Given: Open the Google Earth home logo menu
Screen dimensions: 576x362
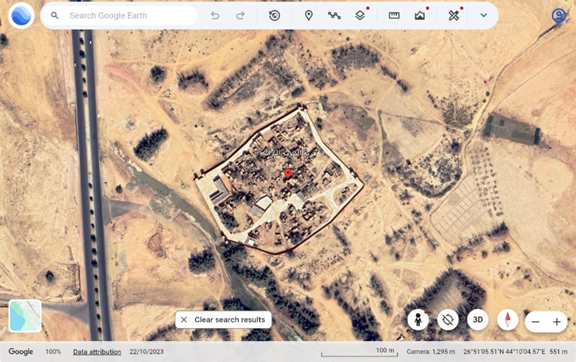Looking at the screenshot, I should [x=21, y=15].
